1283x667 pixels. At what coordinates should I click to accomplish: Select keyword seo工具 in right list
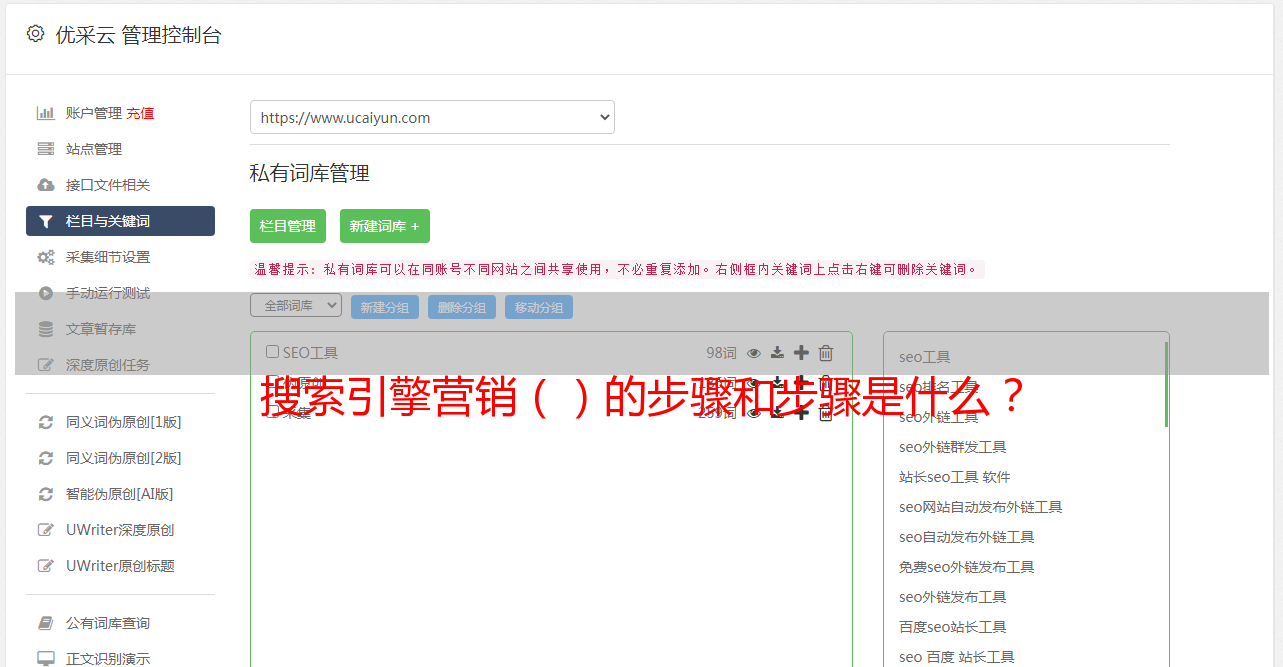[x=925, y=357]
